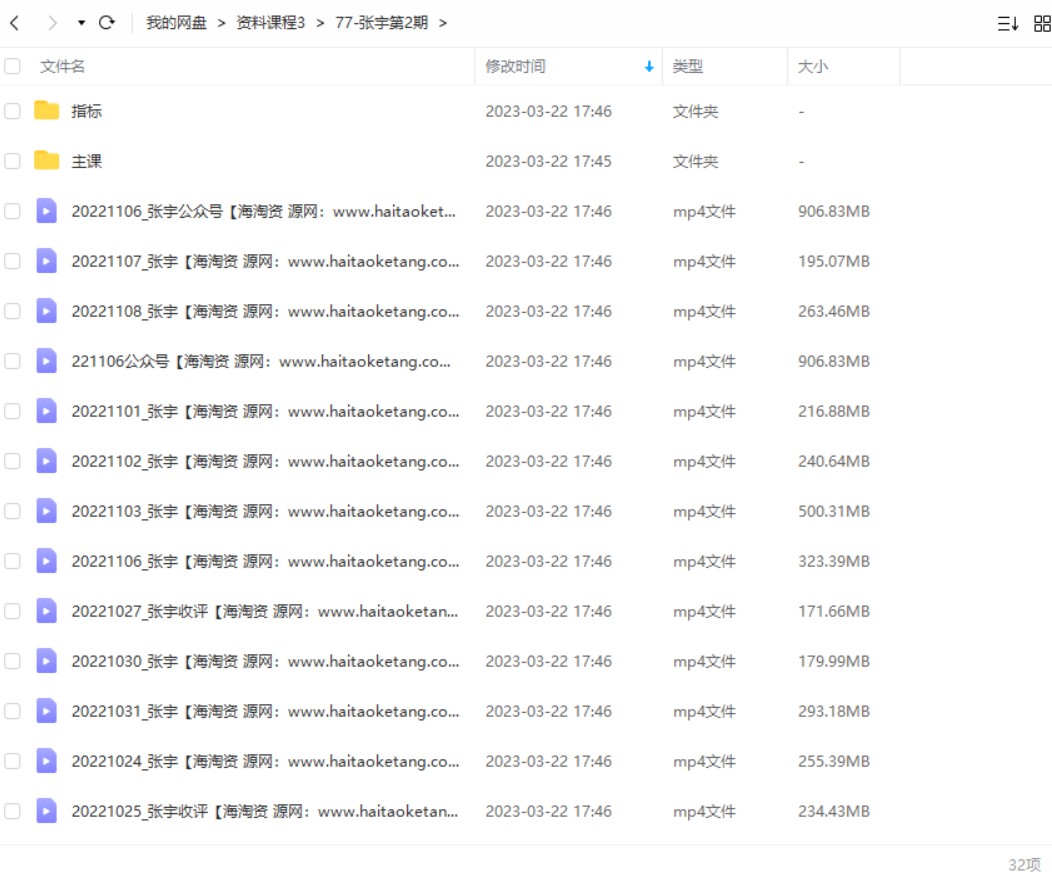Switch to grid view icon

1042,24
